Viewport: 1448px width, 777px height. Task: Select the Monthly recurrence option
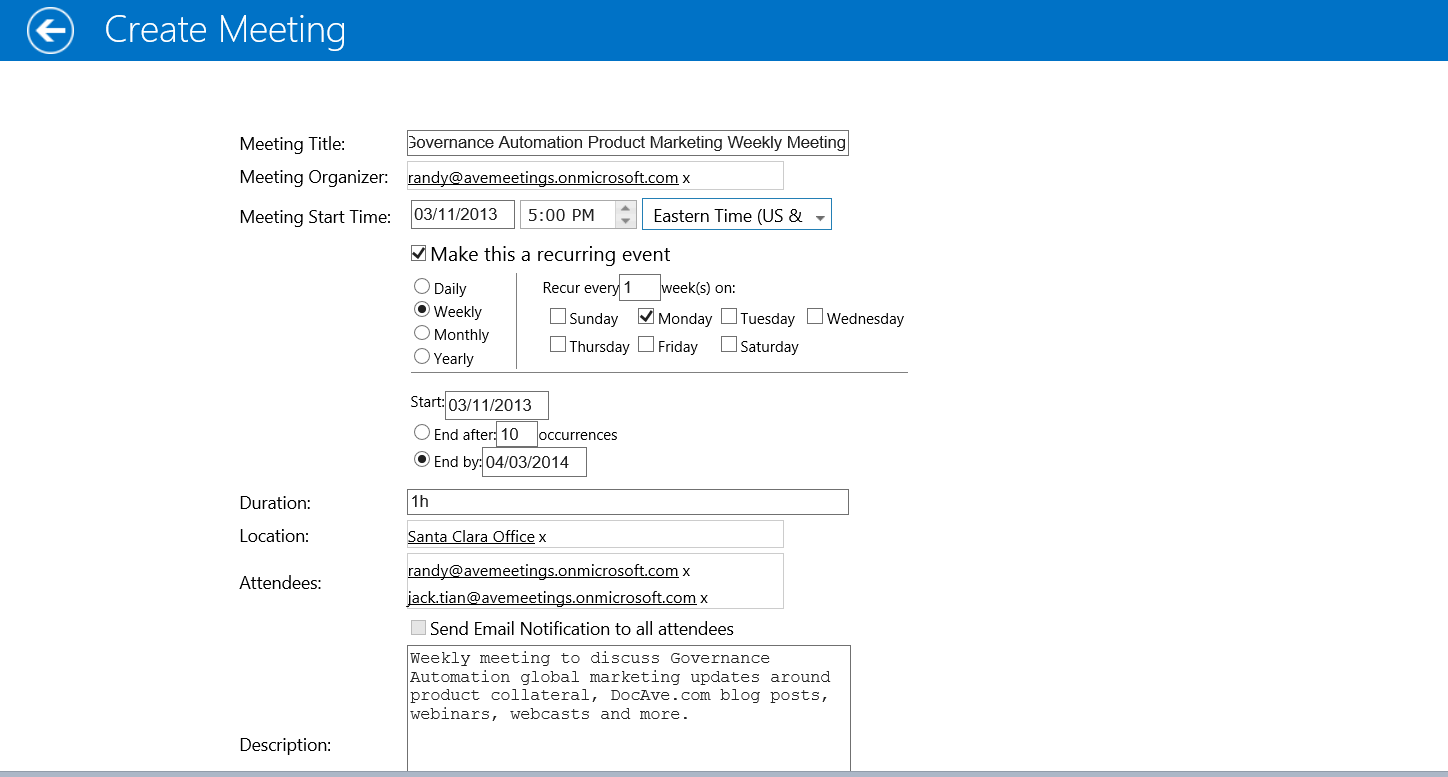pos(422,333)
